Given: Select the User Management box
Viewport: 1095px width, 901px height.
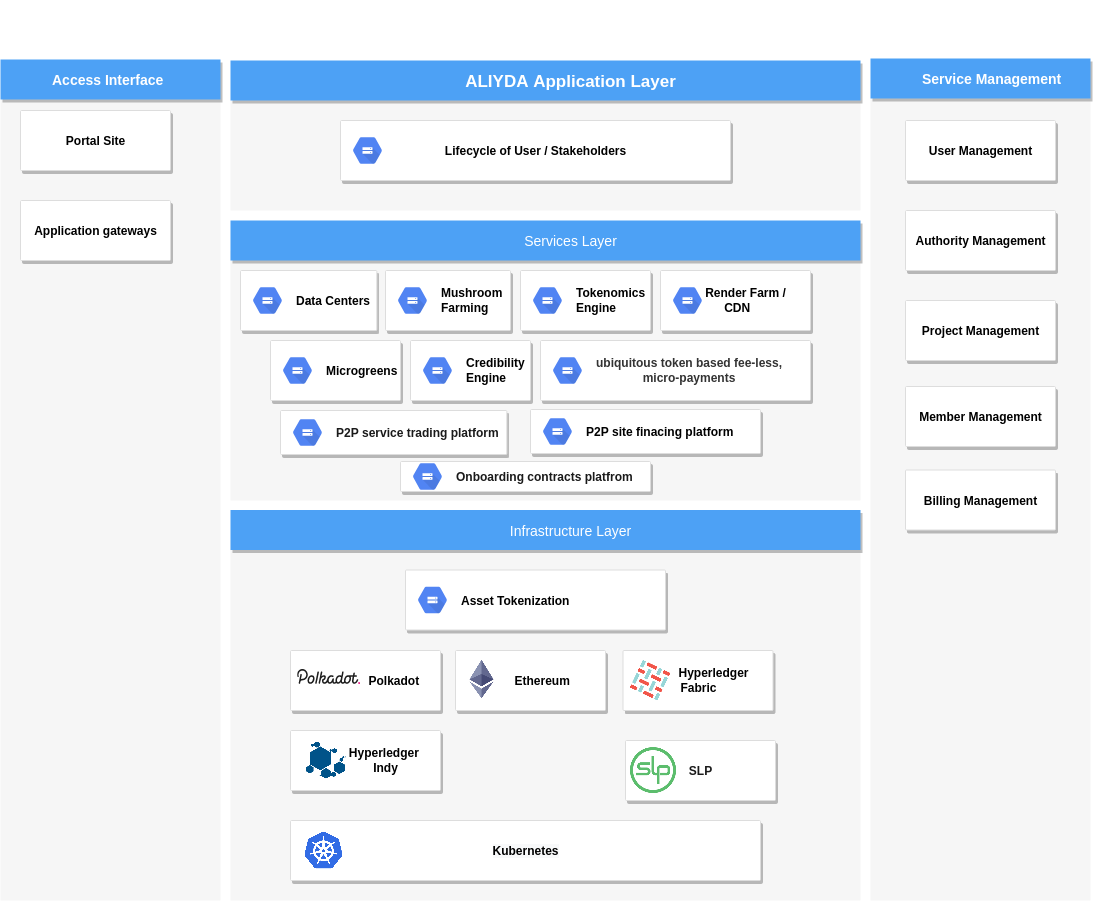Looking at the screenshot, I should tap(980, 151).
